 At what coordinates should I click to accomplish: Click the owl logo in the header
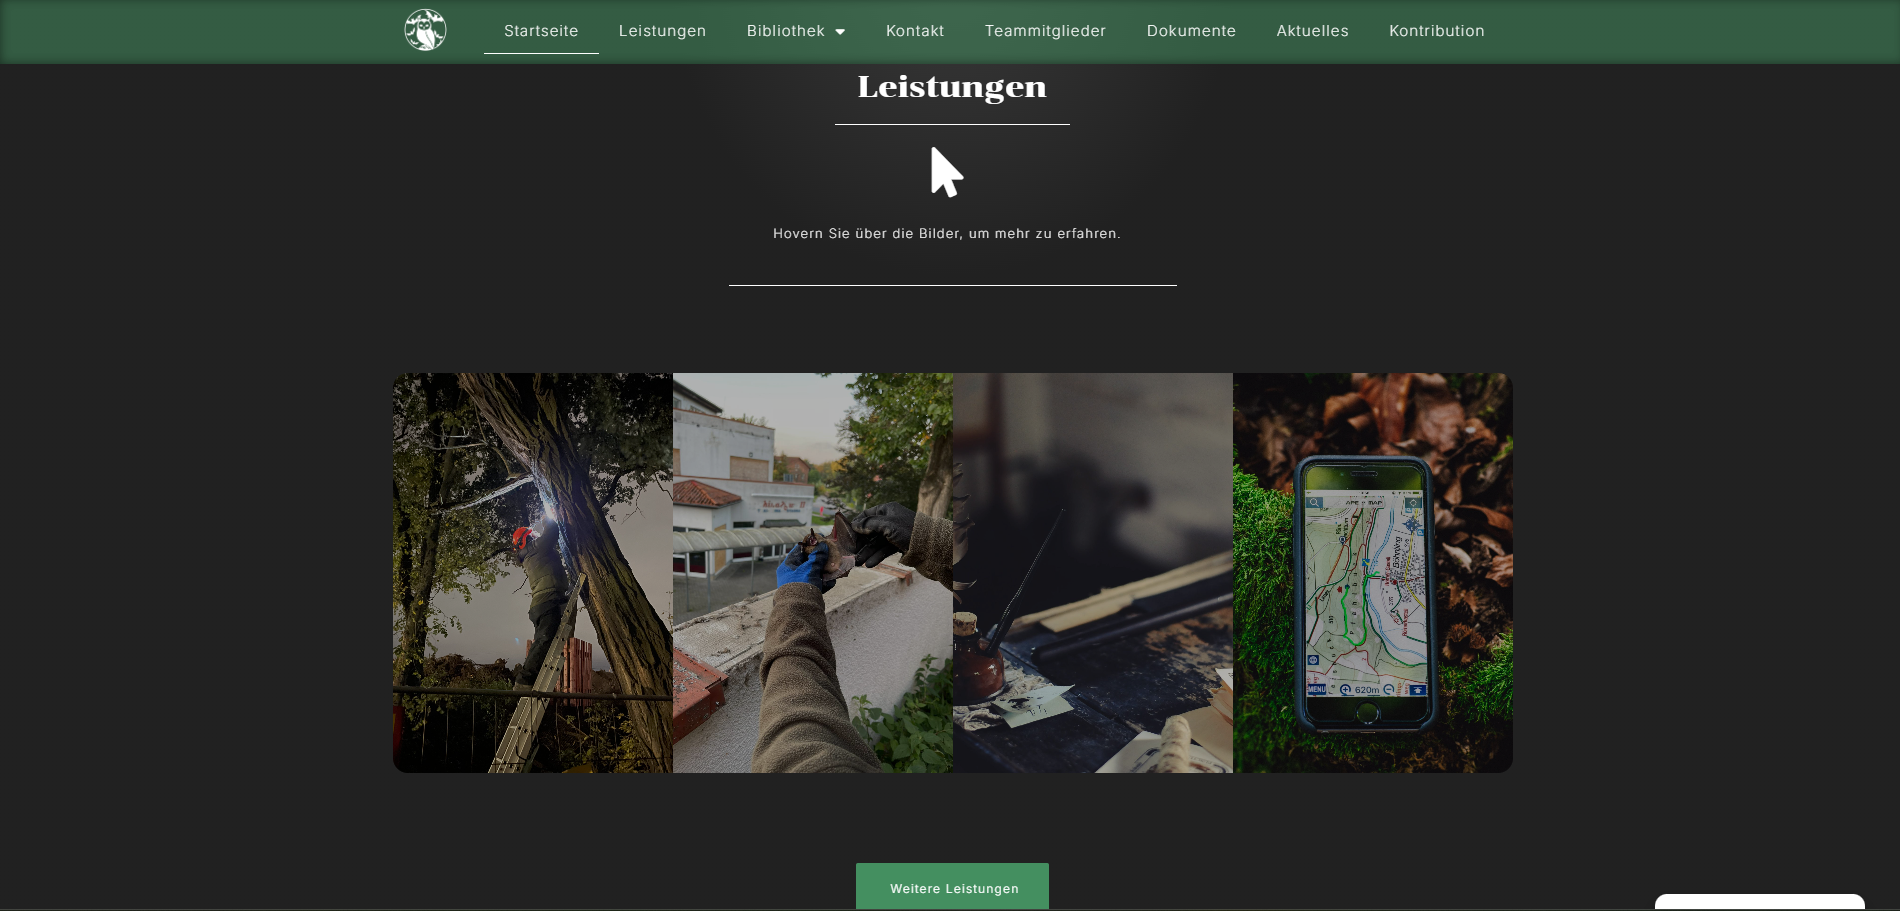tap(425, 30)
